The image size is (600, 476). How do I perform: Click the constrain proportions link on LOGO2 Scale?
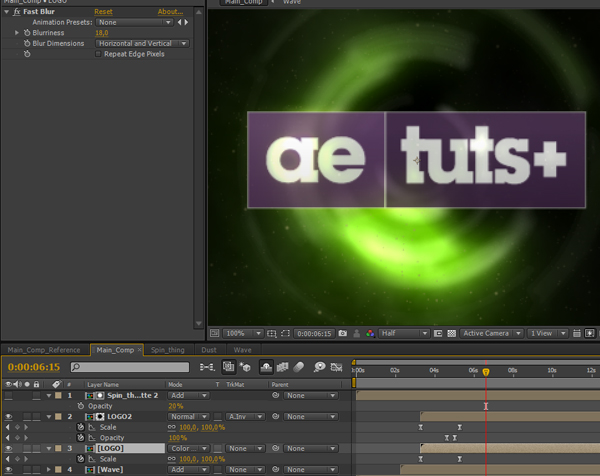click(x=171, y=427)
